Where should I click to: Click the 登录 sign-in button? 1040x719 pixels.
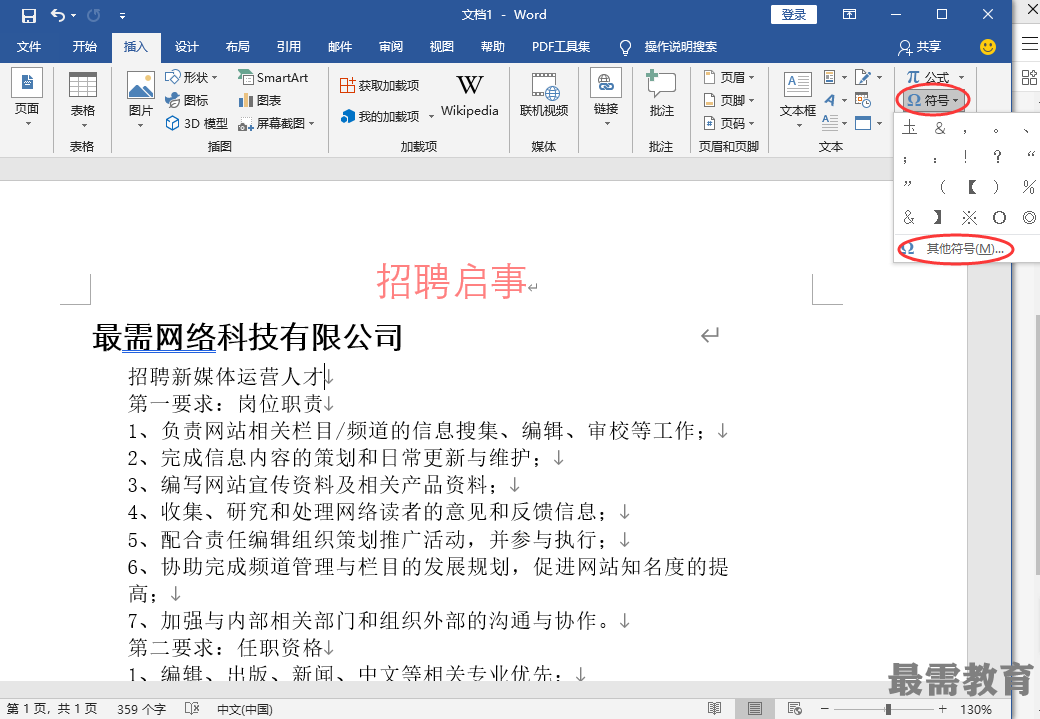coord(793,15)
